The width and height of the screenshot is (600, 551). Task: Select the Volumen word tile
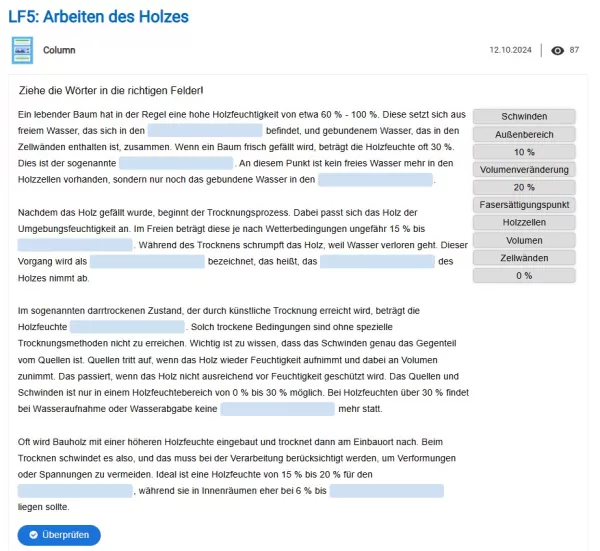pyautogui.click(x=524, y=240)
